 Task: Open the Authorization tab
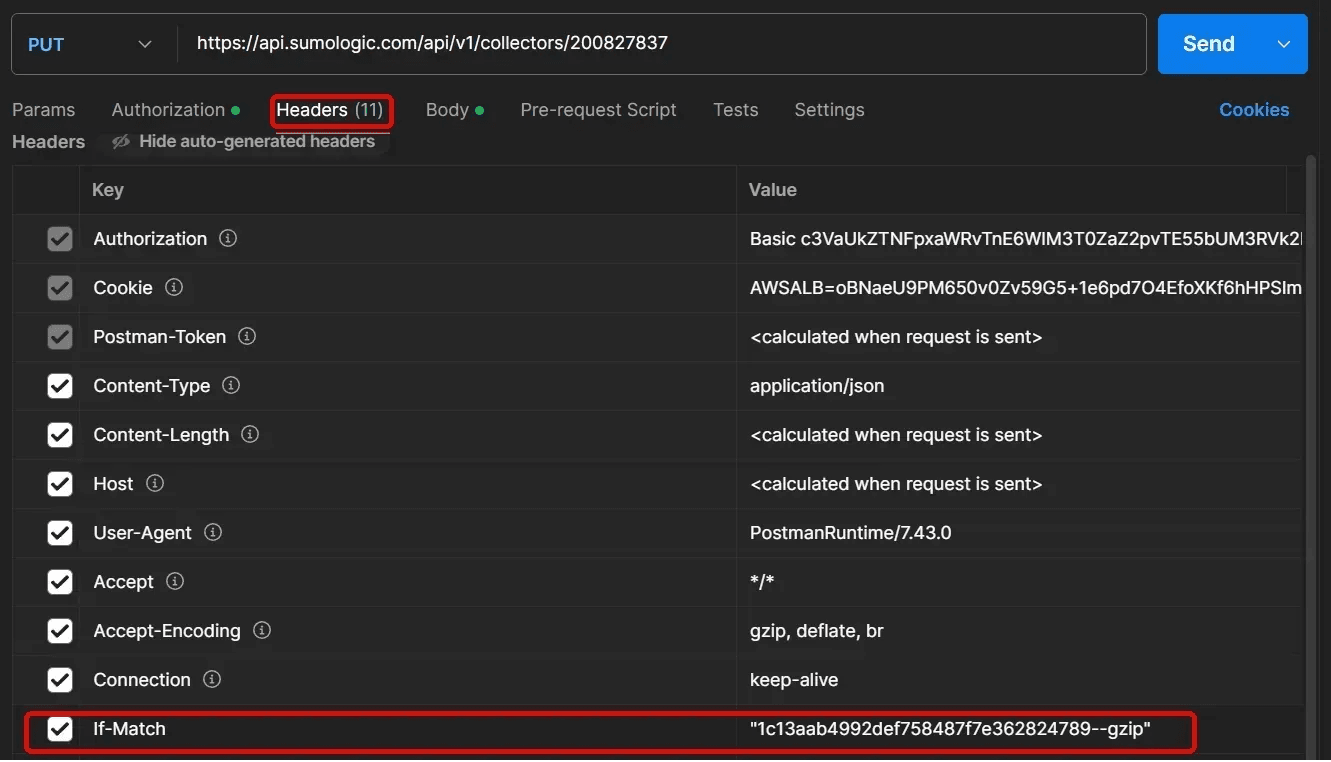pyautogui.click(x=168, y=110)
